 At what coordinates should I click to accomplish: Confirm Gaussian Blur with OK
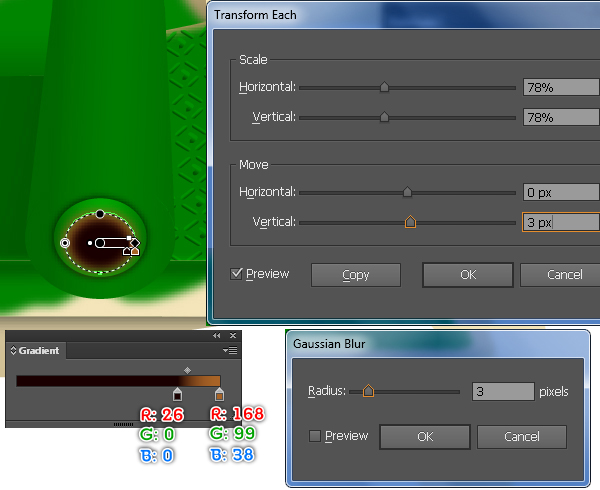click(425, 436)
